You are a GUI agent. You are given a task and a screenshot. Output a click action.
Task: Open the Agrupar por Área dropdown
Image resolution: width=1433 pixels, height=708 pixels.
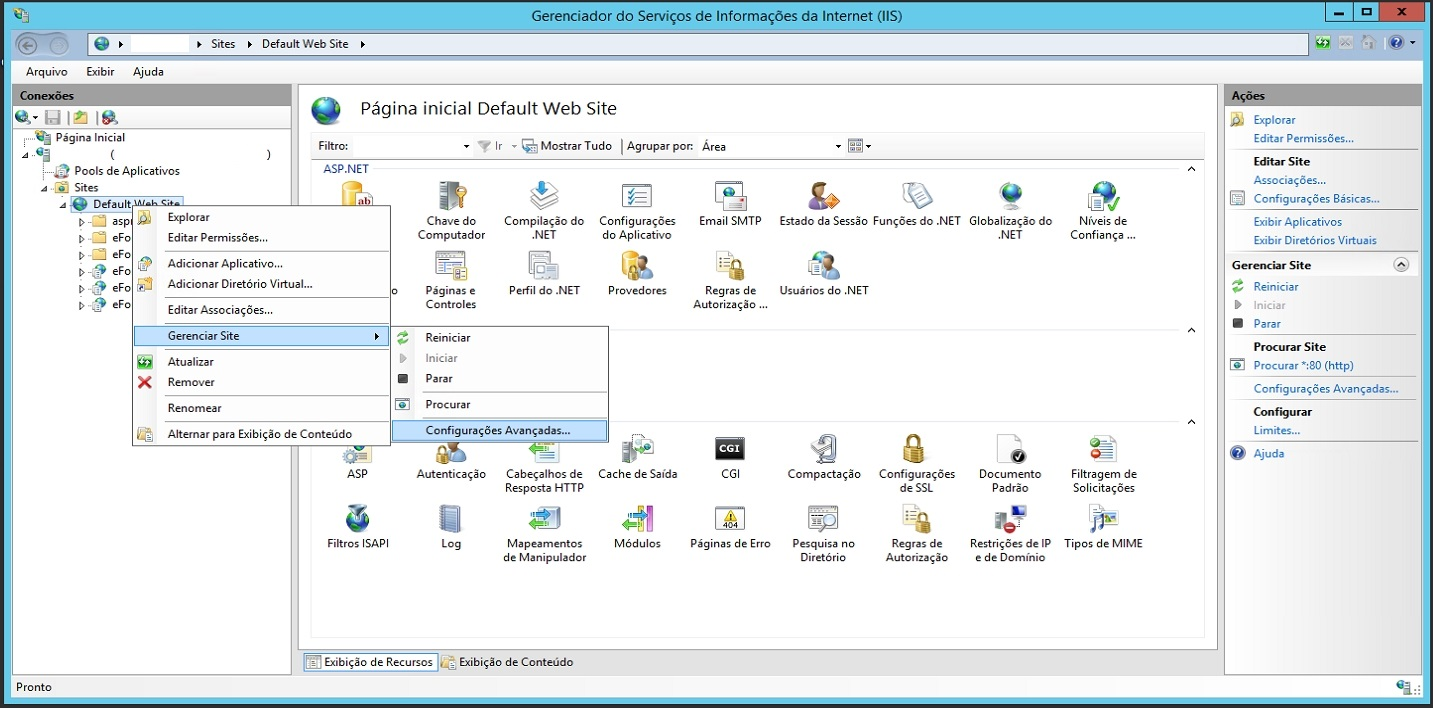coord(771,146)
